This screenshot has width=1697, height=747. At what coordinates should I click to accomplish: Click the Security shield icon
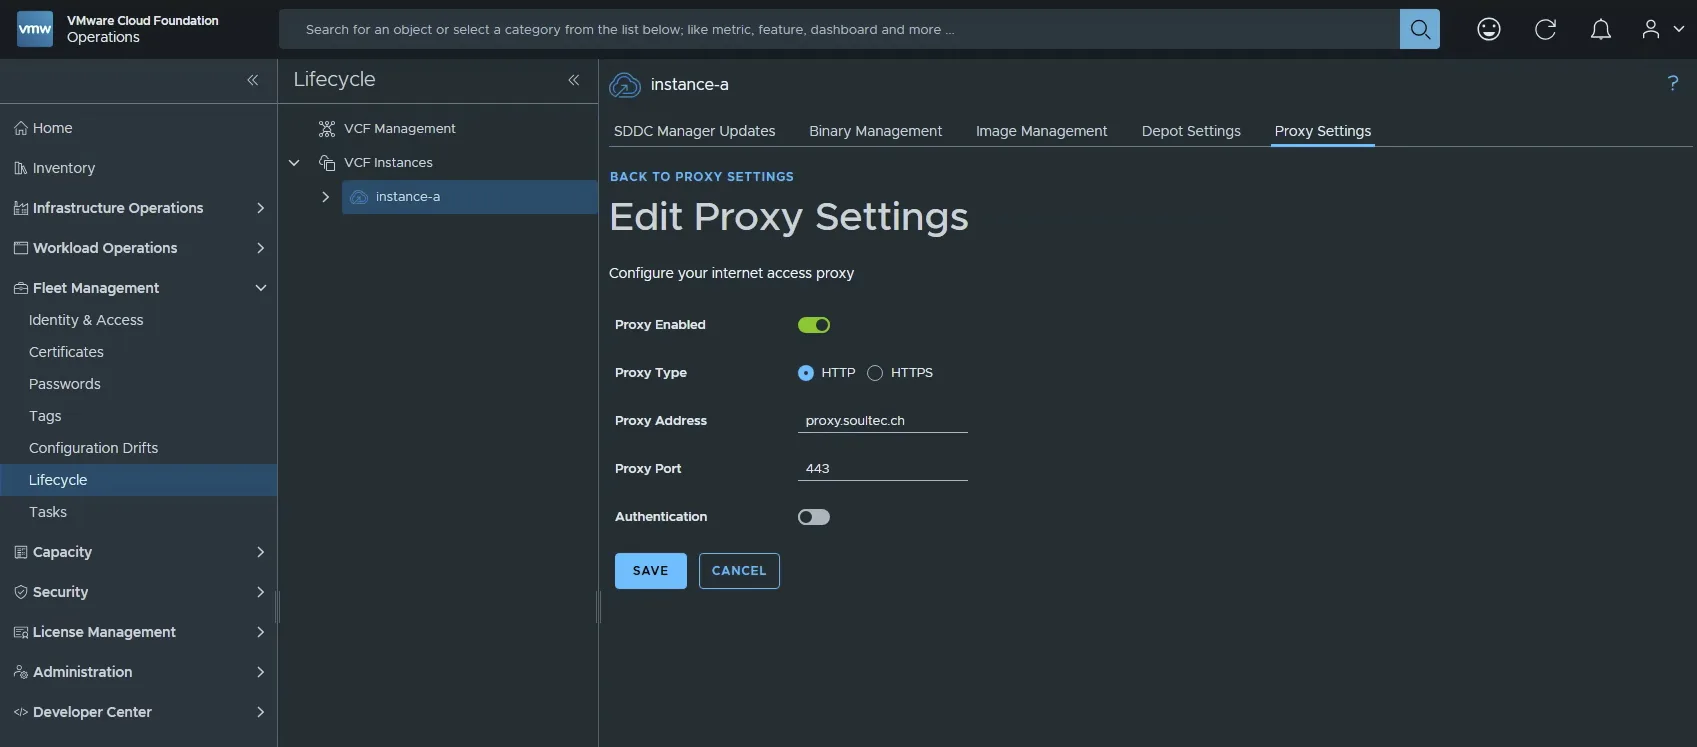[x=21, y=592]
